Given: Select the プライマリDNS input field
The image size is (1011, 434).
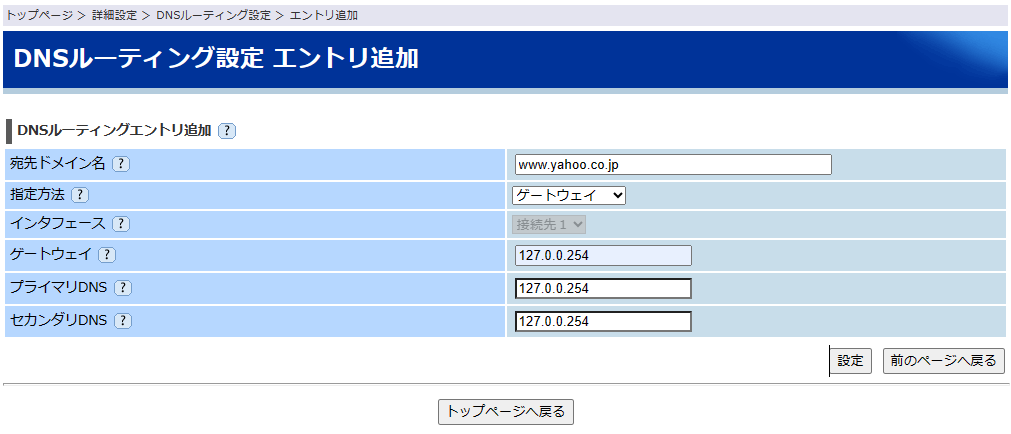Looking at the screenshot, I should click(603, 288).
